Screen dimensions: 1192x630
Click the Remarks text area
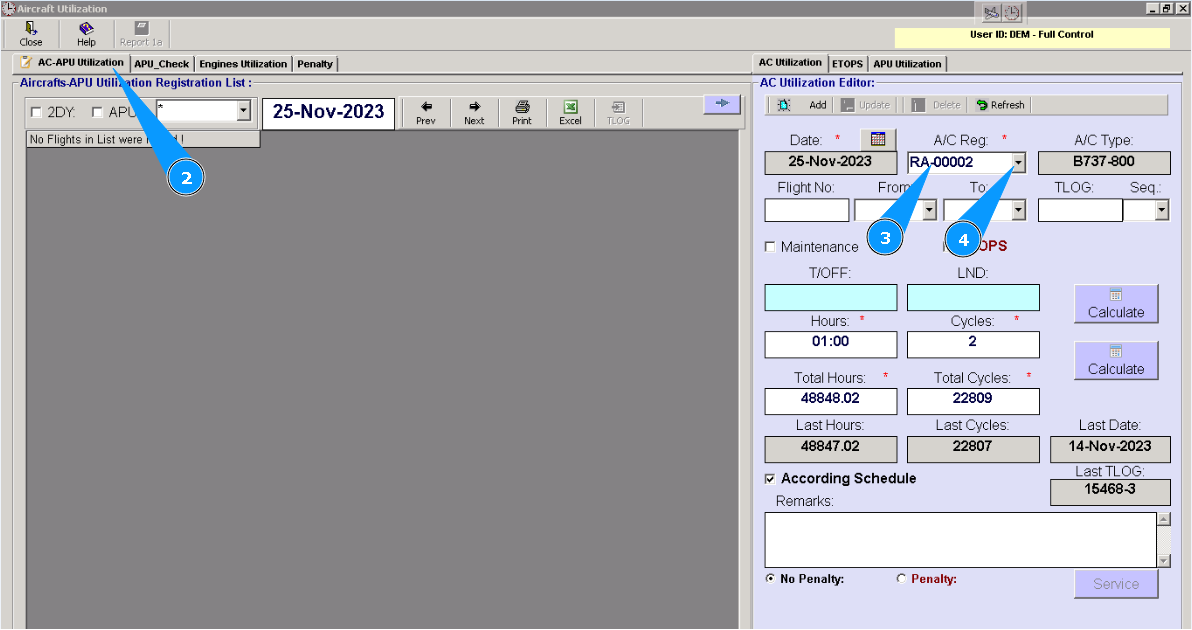pyautogui.click(x=960, y=540)
